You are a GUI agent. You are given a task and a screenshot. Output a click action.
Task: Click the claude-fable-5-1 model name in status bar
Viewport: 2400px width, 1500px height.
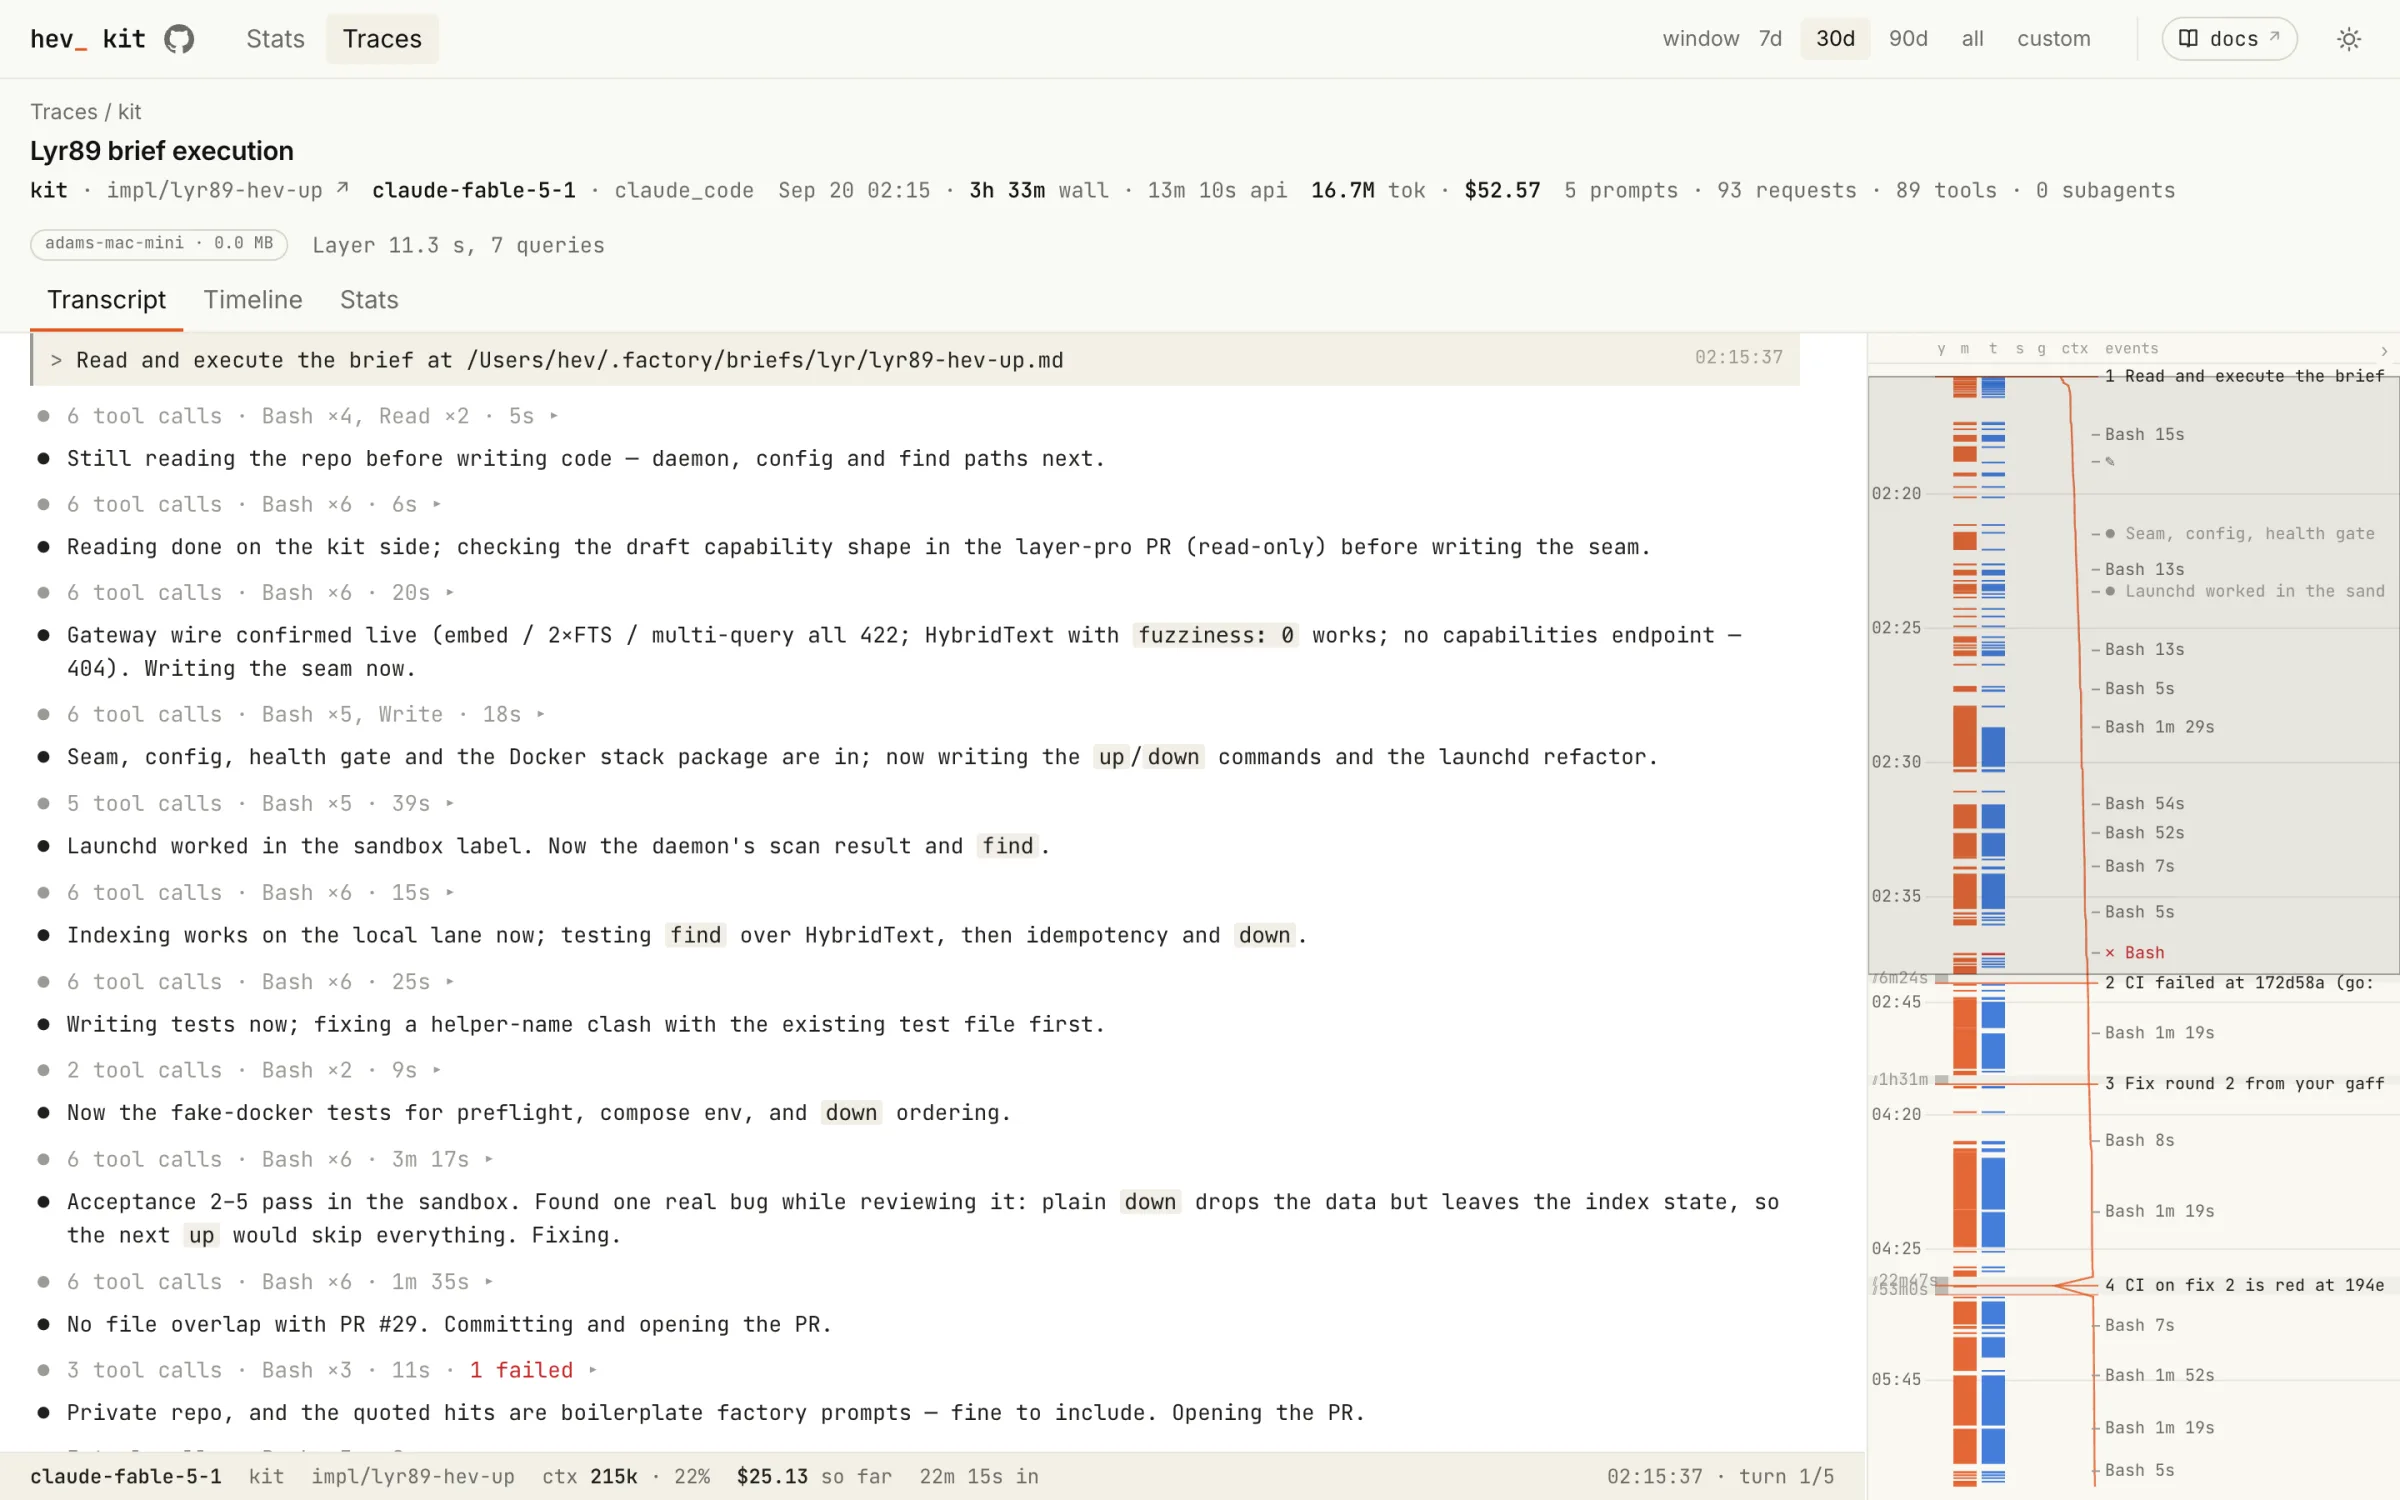(x=126, y=1477)
